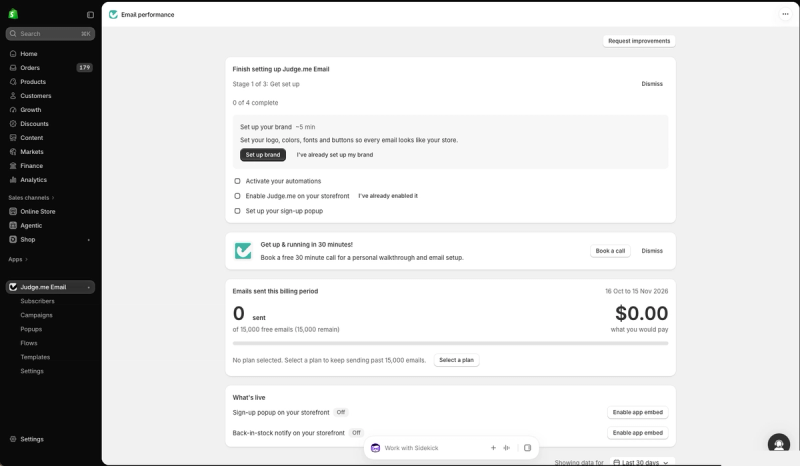
Task: Click the Home house icon
Action: (13, 54)
